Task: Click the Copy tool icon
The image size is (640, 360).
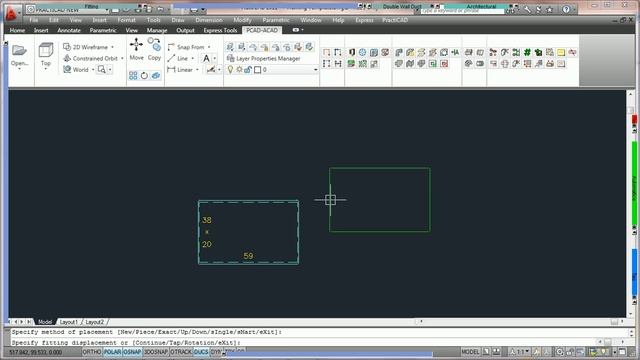Action: [154, 44]
